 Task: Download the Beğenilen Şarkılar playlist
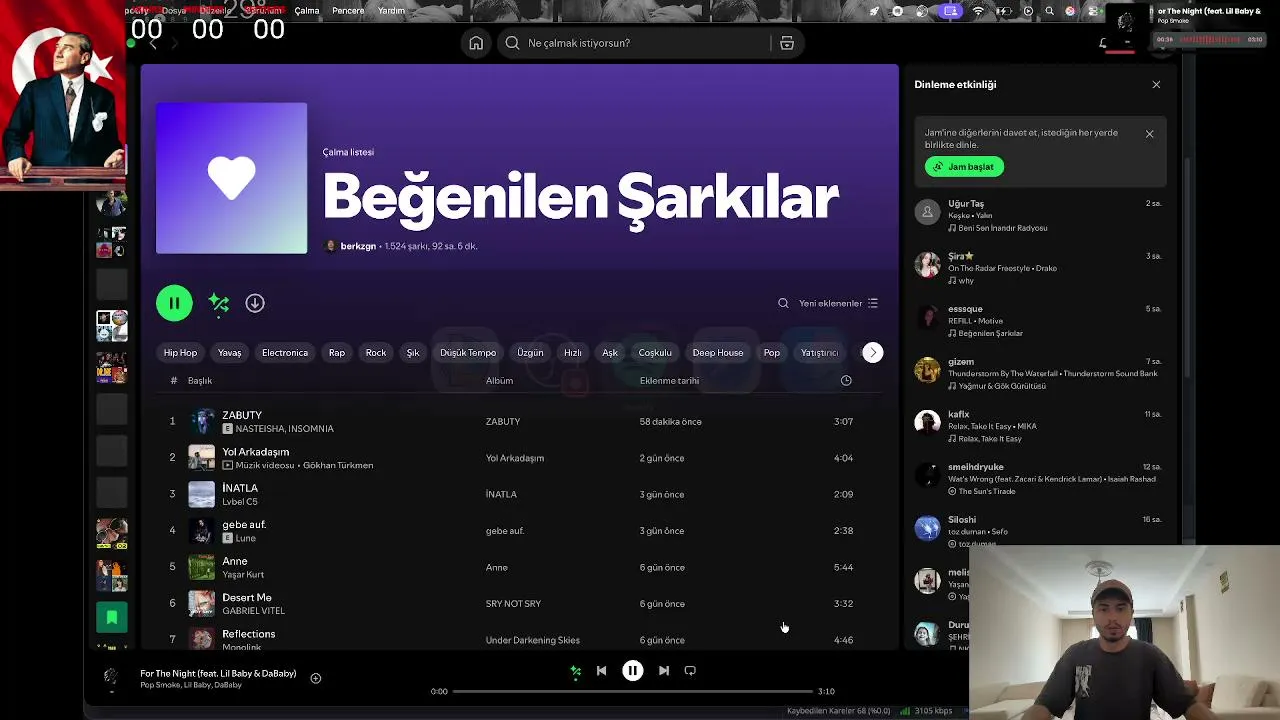(x=255, y=303)
